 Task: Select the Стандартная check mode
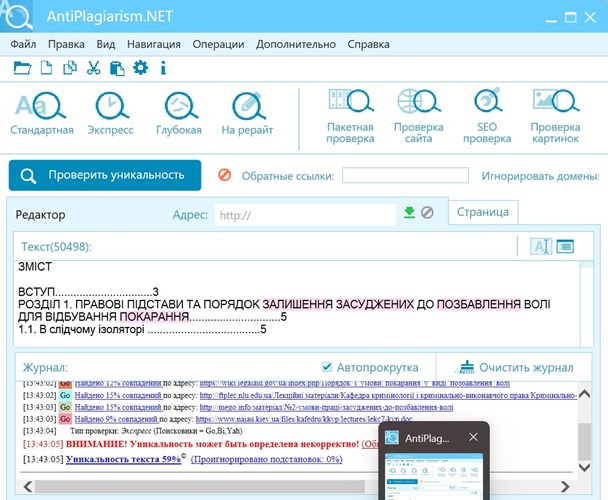click(42, 113)
